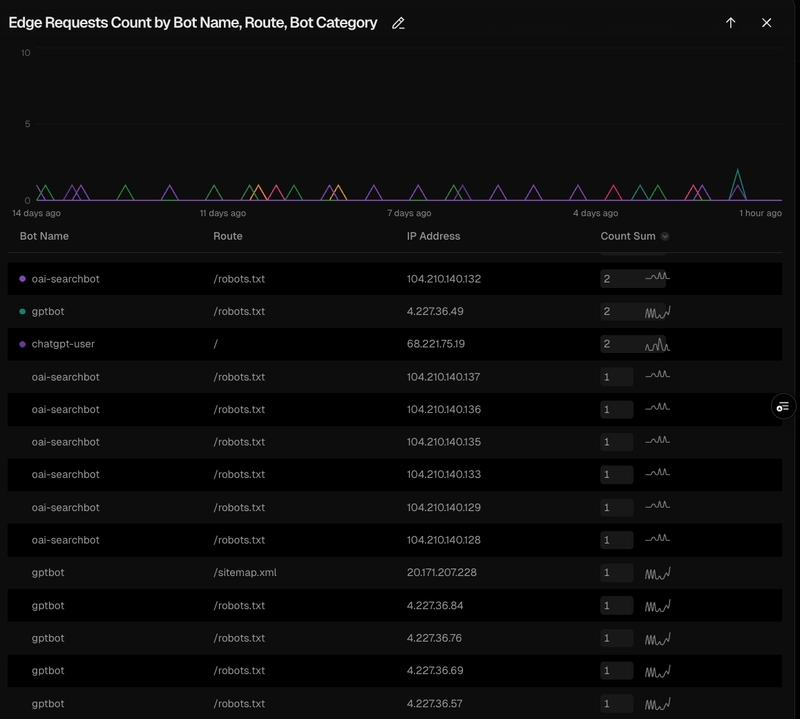Select IP address 20.171.207.228
The width and height of the screenshot is (800, 719).
pos(441,573)
